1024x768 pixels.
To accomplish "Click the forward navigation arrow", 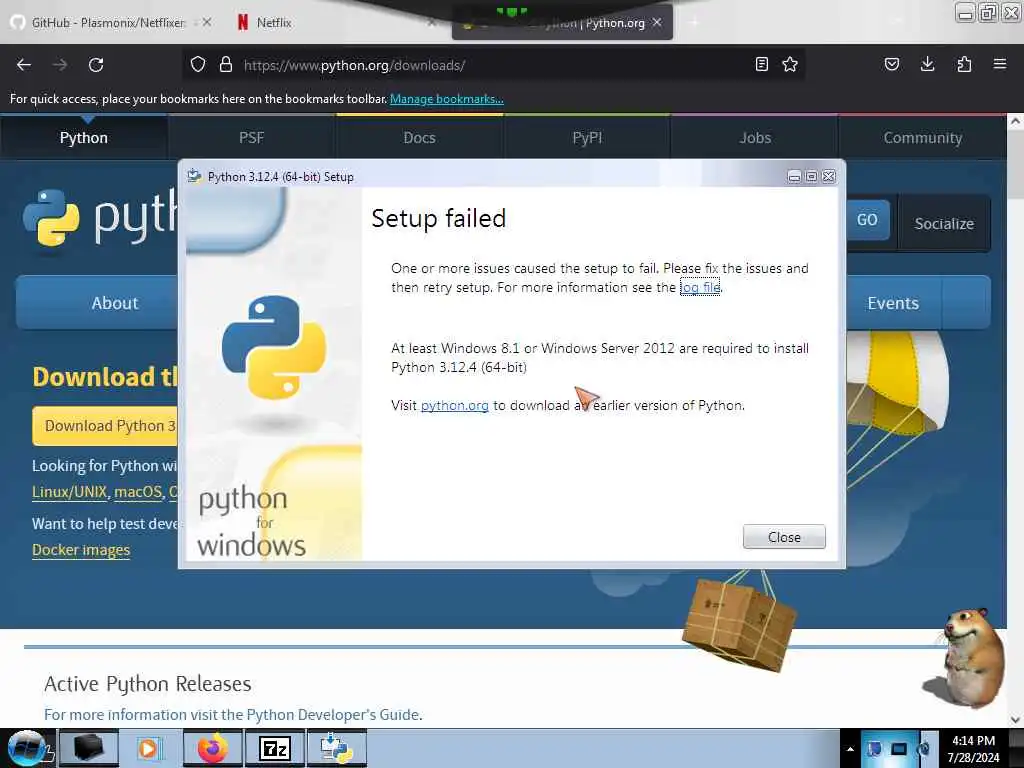I will point(60,65).
